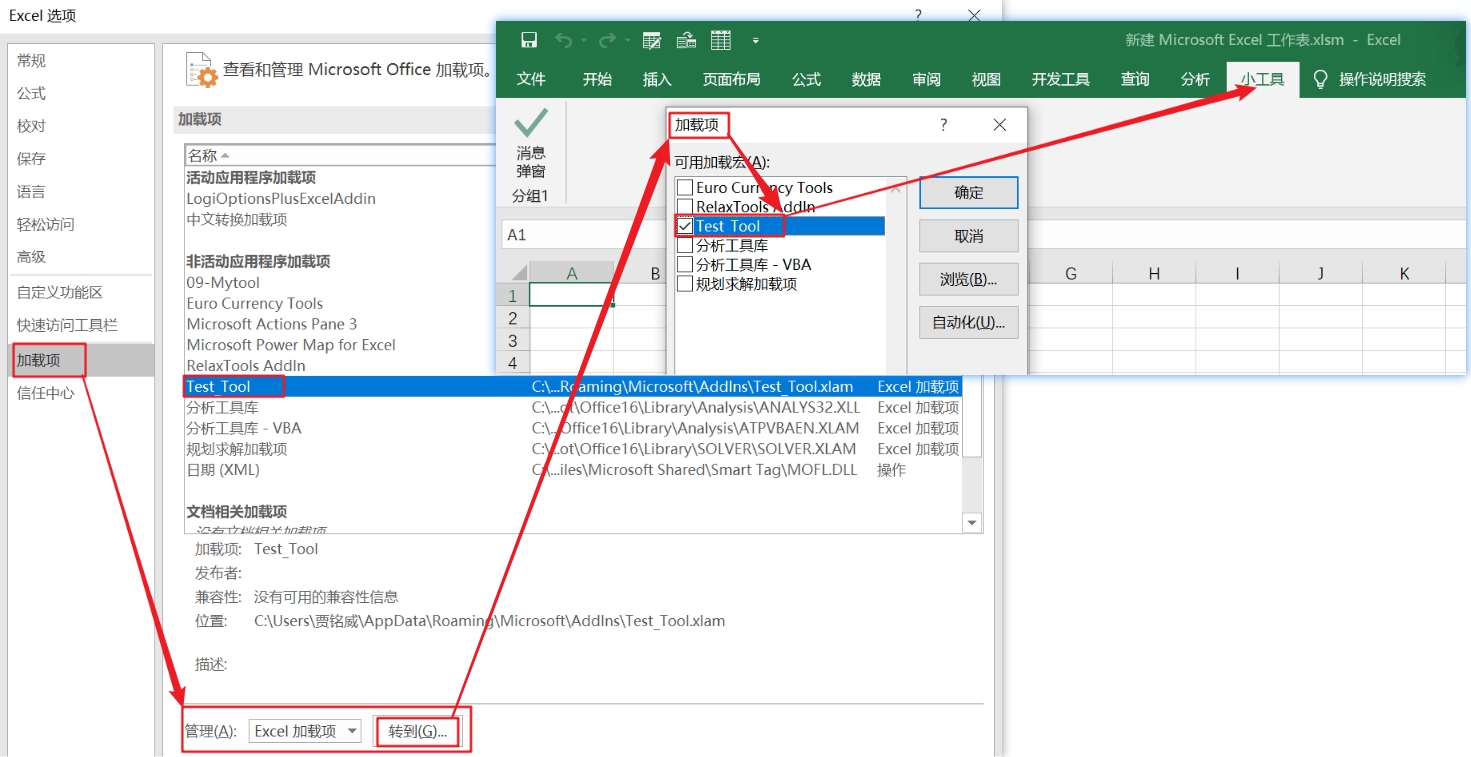Enable the 规划求解加载项 checkbox

(x=685, y=284)
